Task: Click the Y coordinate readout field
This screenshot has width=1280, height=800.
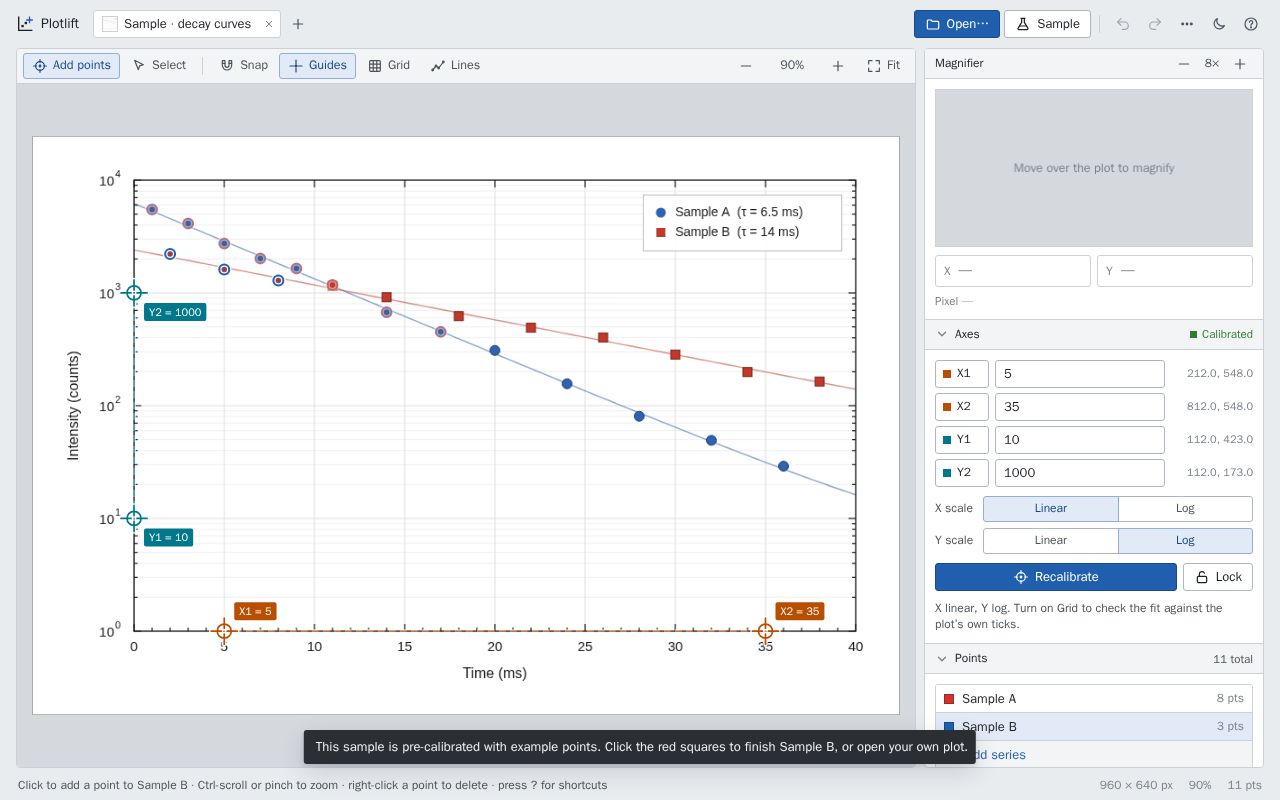Action: point(1175,271)
